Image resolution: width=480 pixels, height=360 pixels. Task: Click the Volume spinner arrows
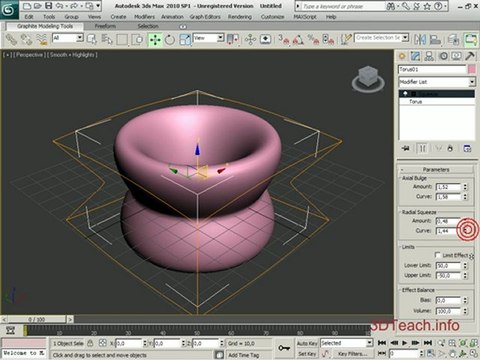click(465, 311)
